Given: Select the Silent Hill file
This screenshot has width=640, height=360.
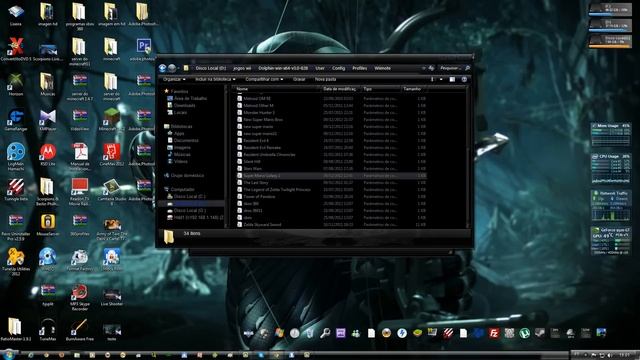Looking at the screenshot, I should pyautogui.click(x=252, y=162).
